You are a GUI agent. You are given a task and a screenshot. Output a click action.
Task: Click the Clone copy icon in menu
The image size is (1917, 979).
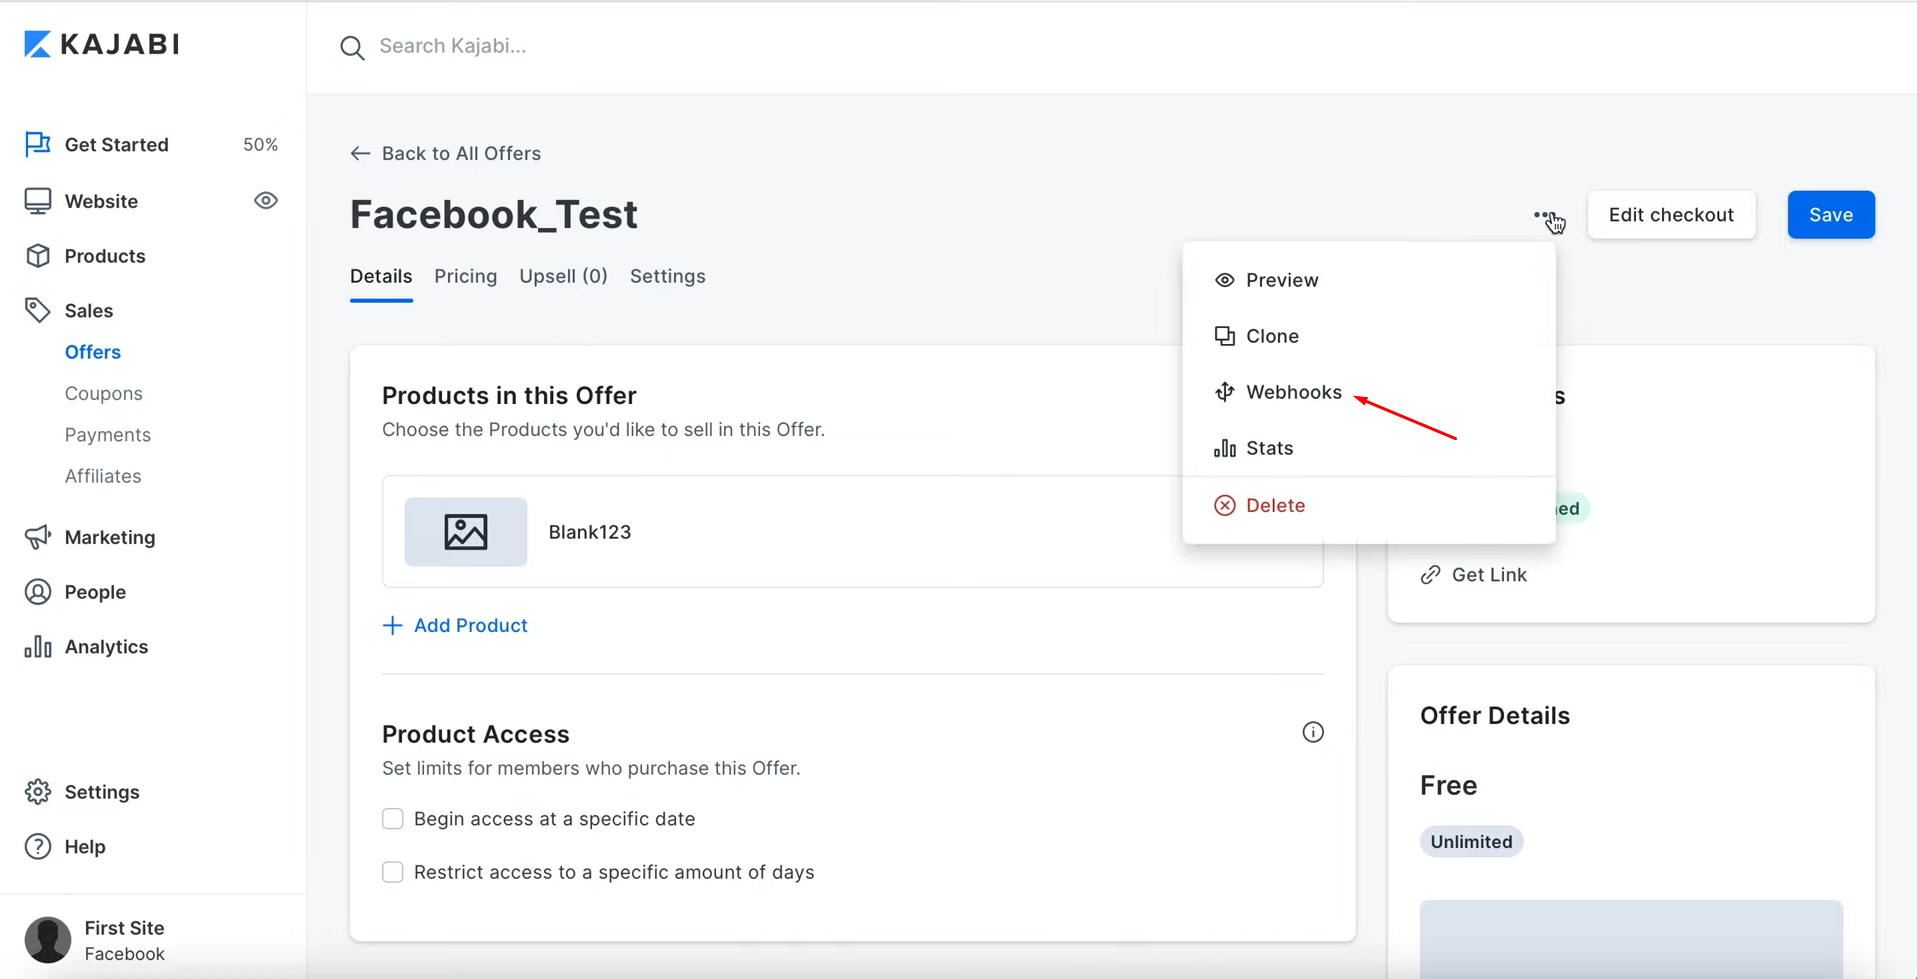1224,336
